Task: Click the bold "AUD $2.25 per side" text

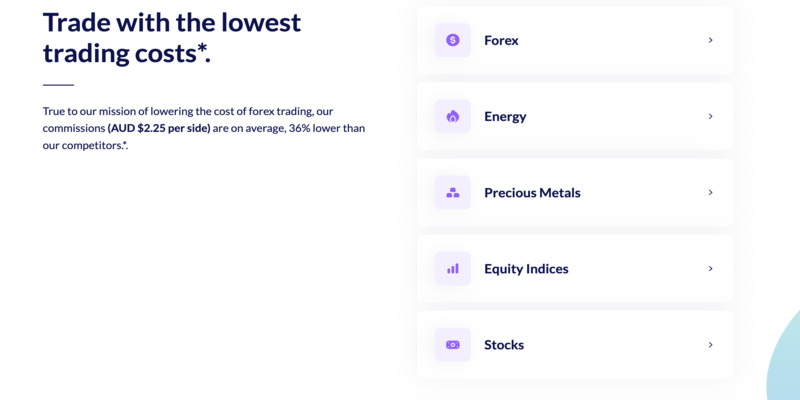Action: [159, 128]
